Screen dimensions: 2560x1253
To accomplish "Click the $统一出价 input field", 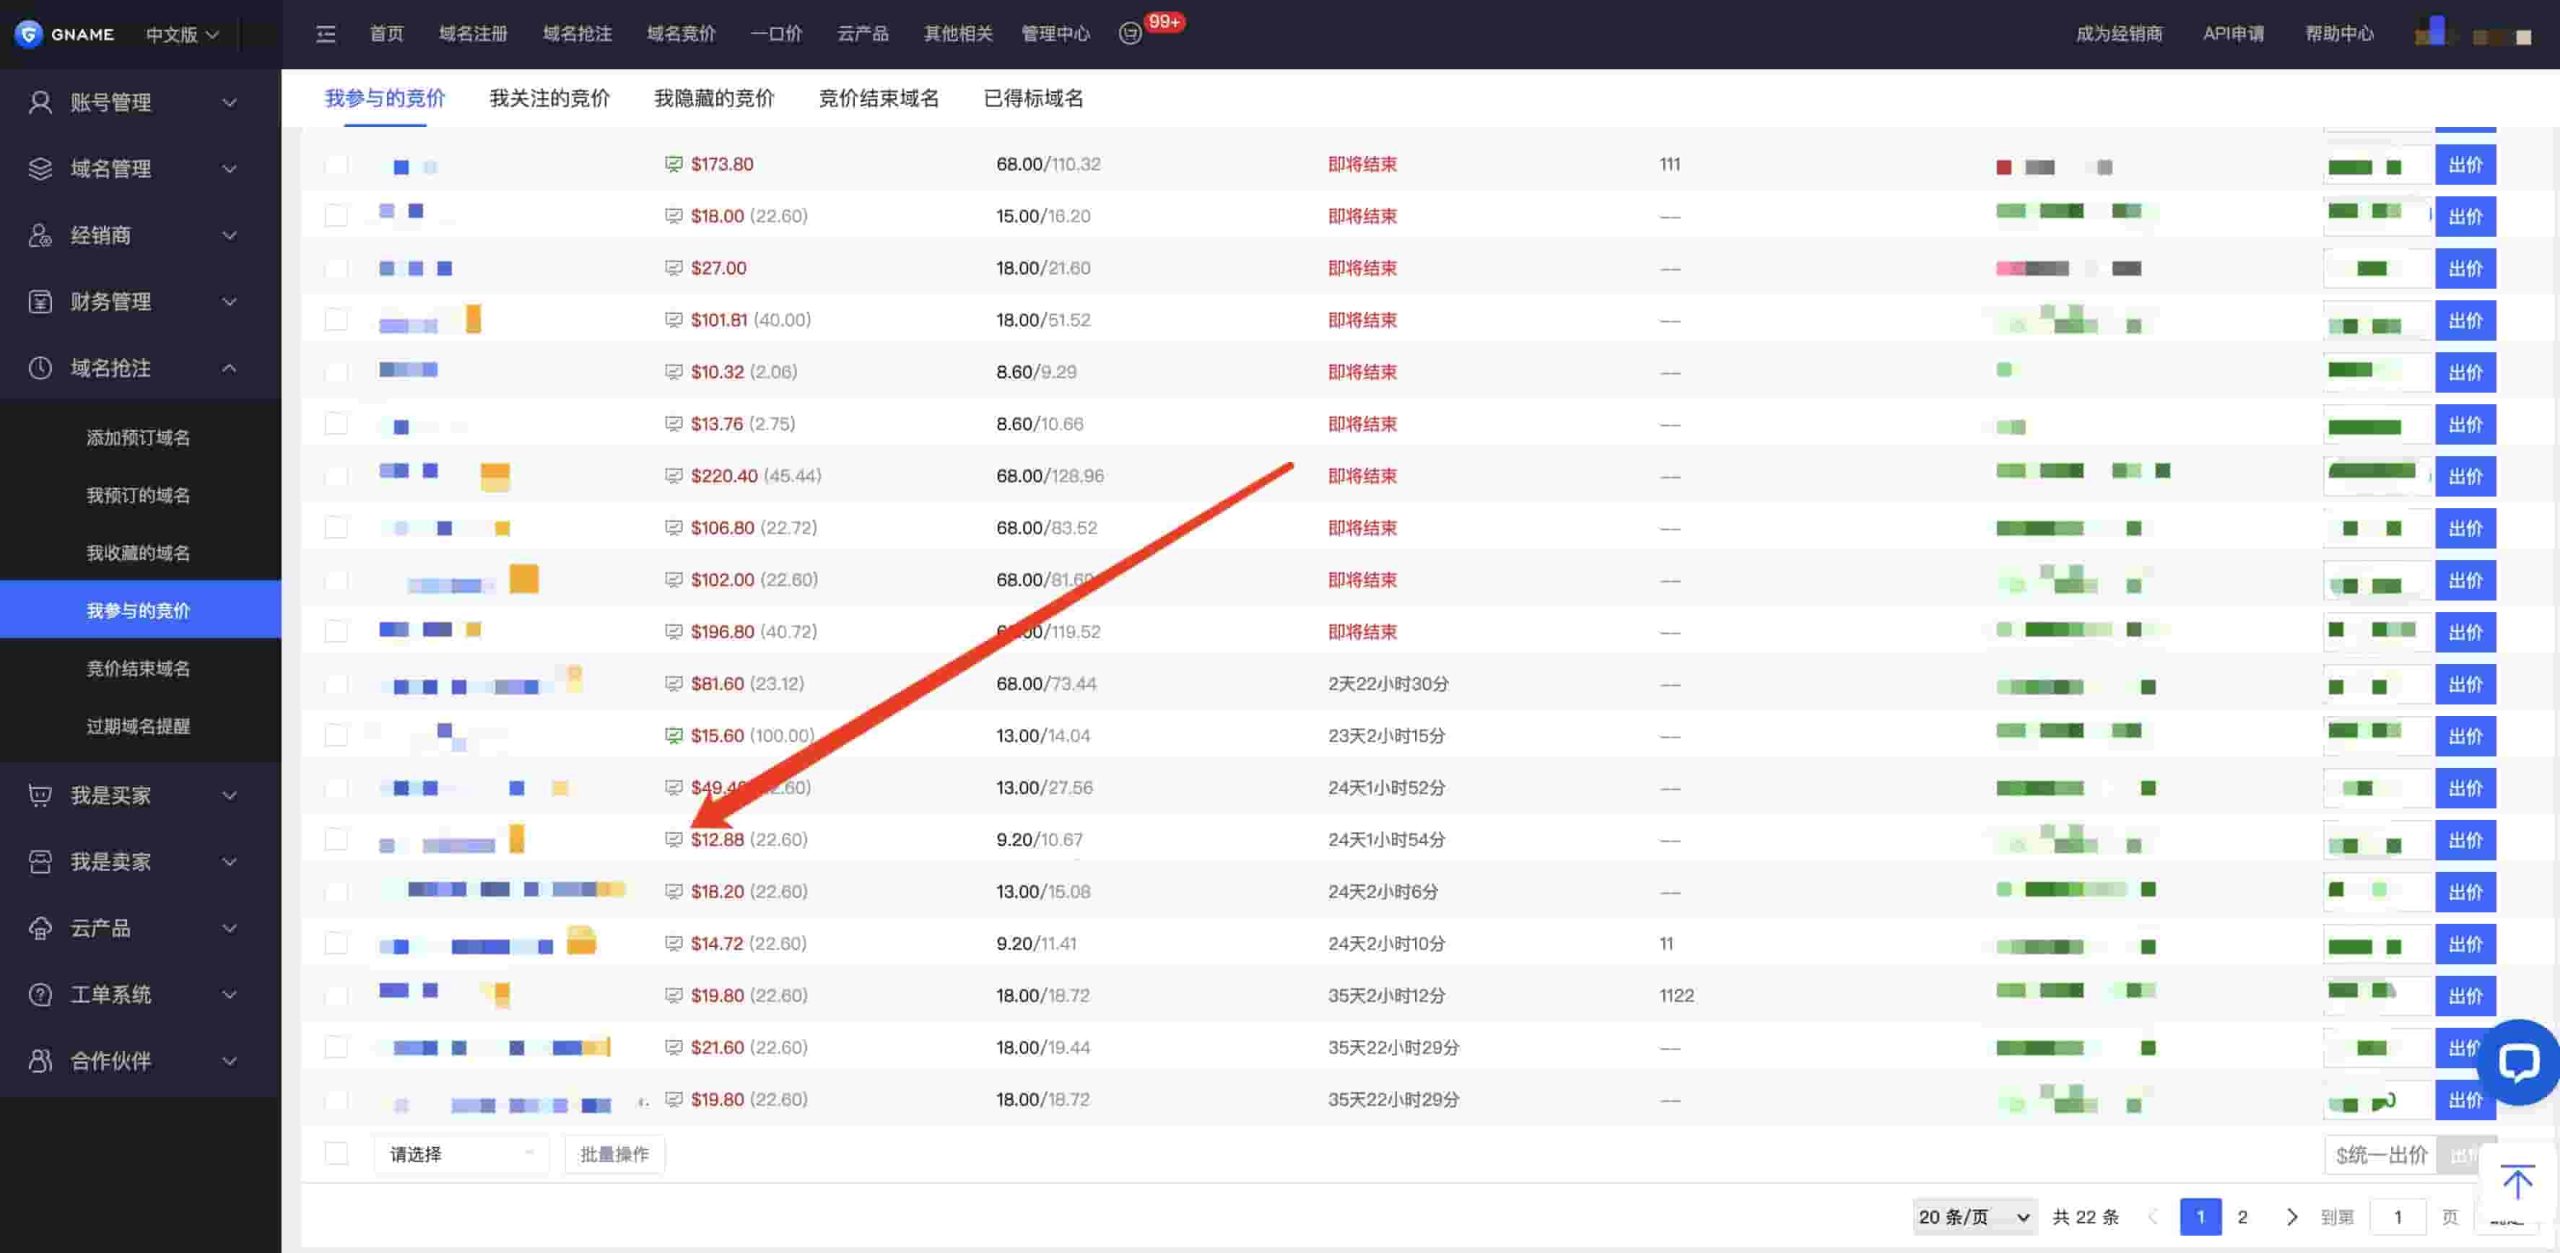I will 2380,1155.
